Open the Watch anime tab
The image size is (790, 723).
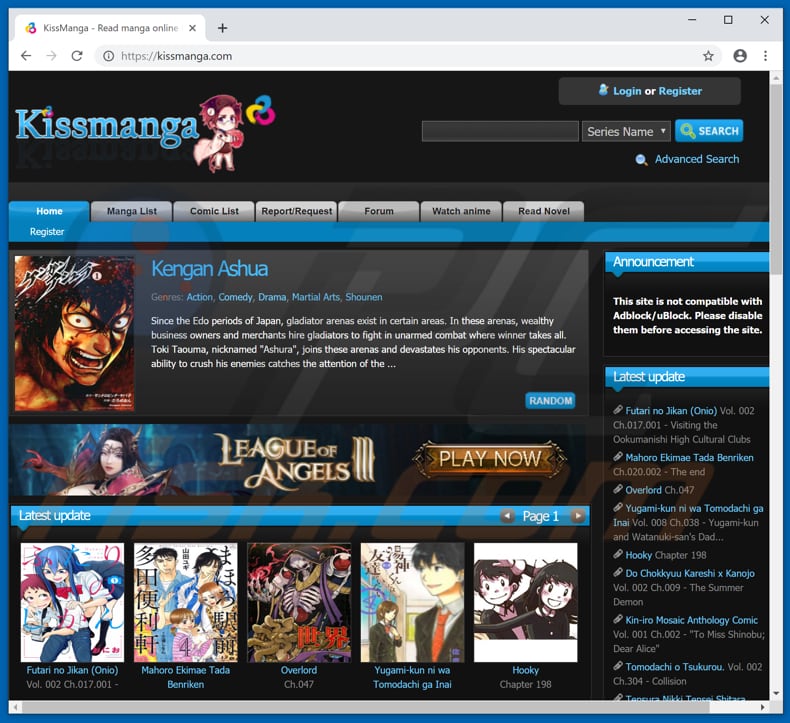pos(461,211)
